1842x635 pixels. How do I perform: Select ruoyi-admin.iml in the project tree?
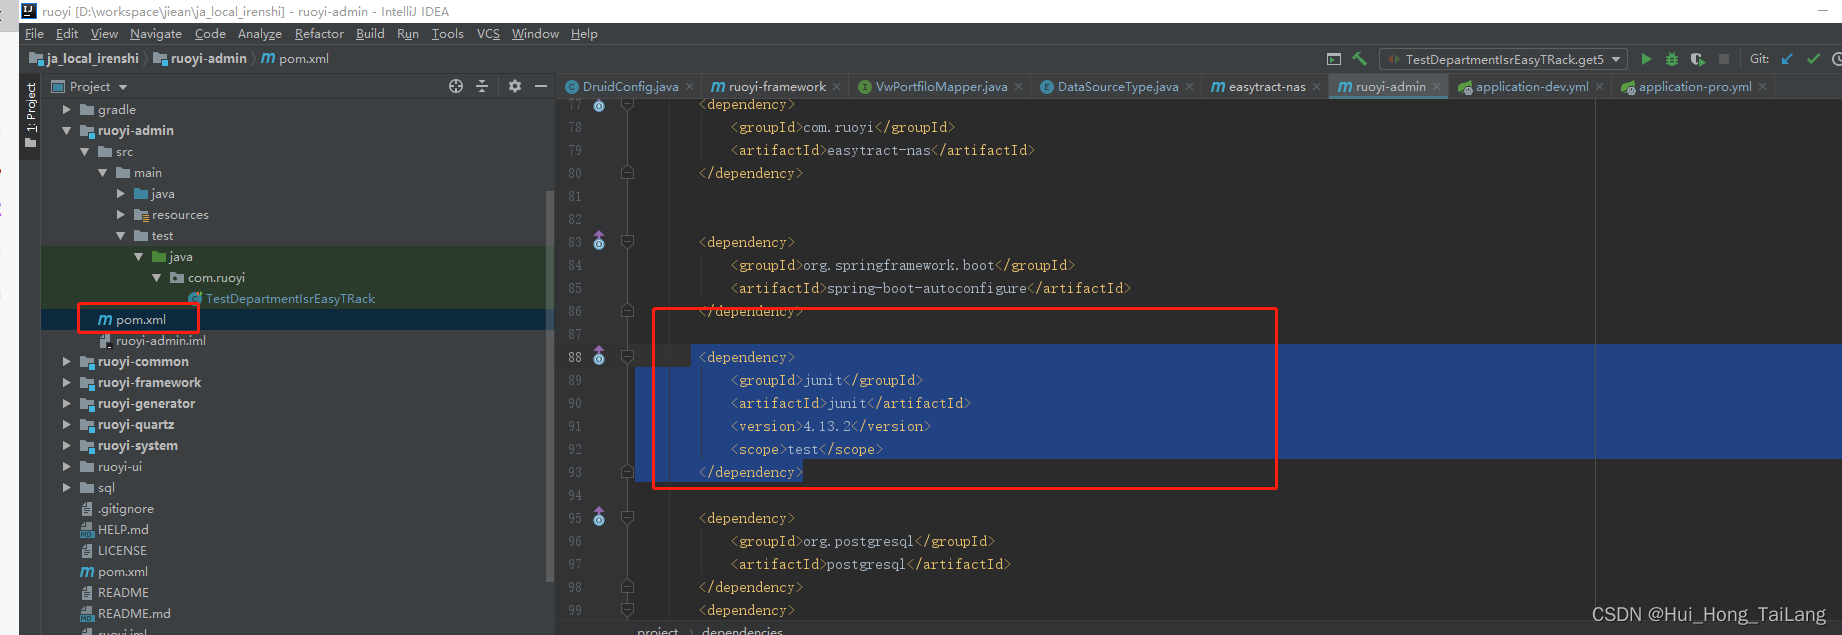[160, 340]
